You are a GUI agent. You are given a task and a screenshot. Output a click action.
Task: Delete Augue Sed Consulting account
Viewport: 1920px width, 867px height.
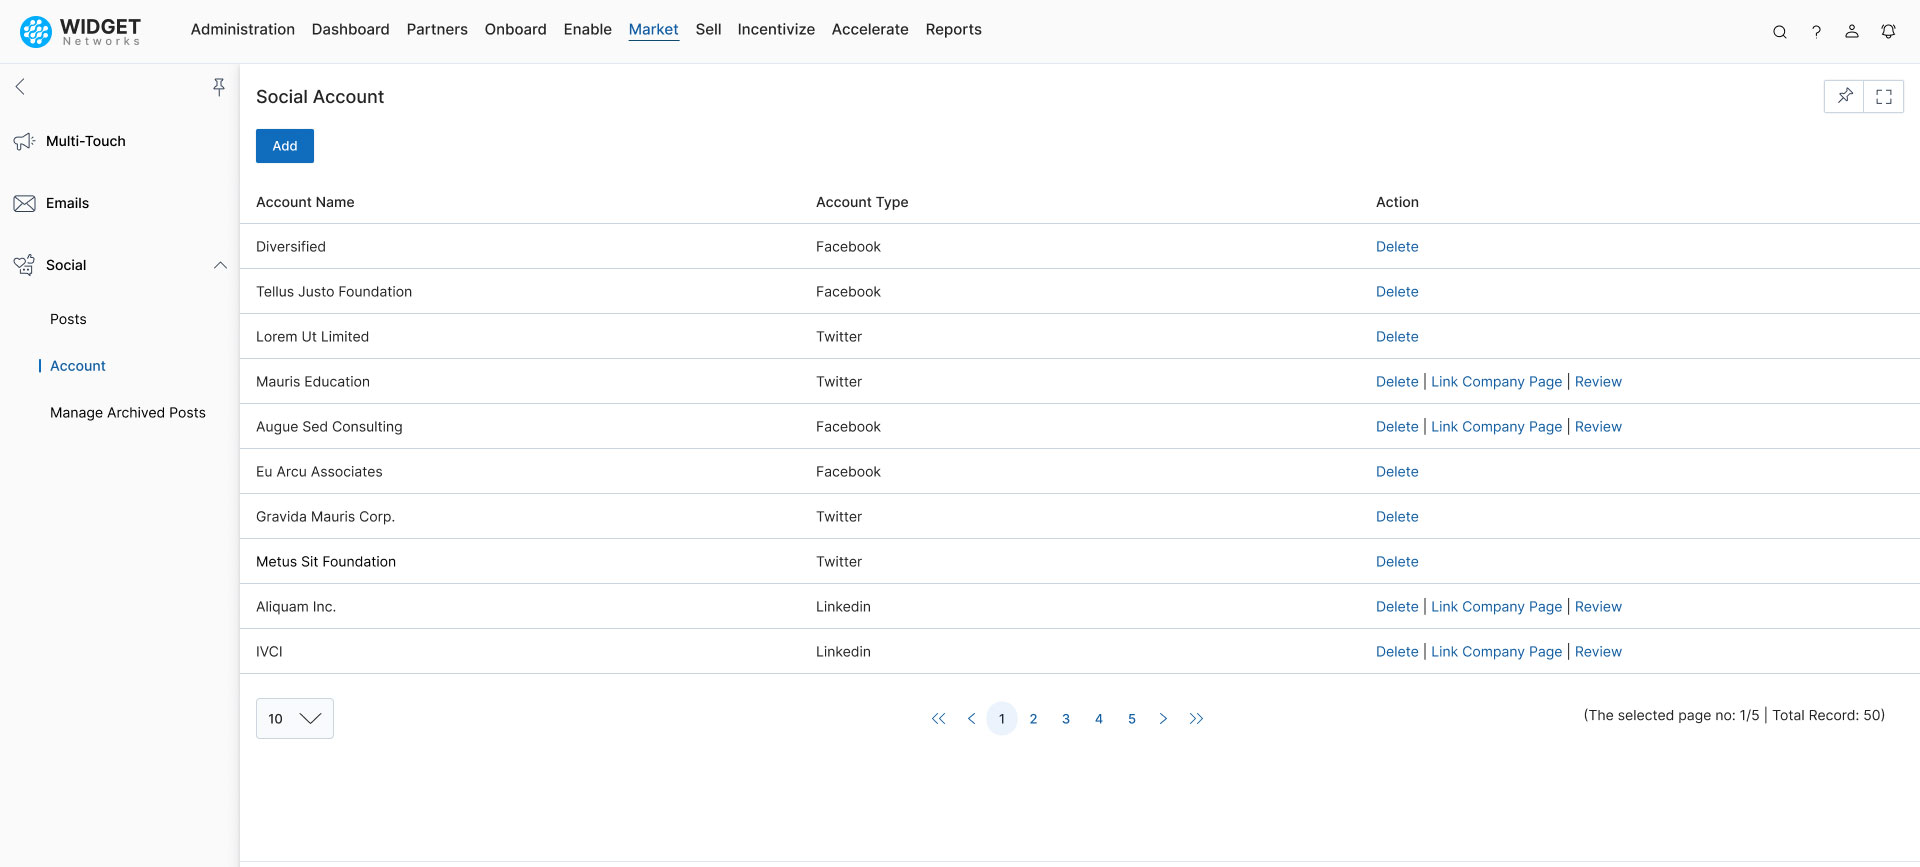pyautogui.click(x=1397, y=427)
